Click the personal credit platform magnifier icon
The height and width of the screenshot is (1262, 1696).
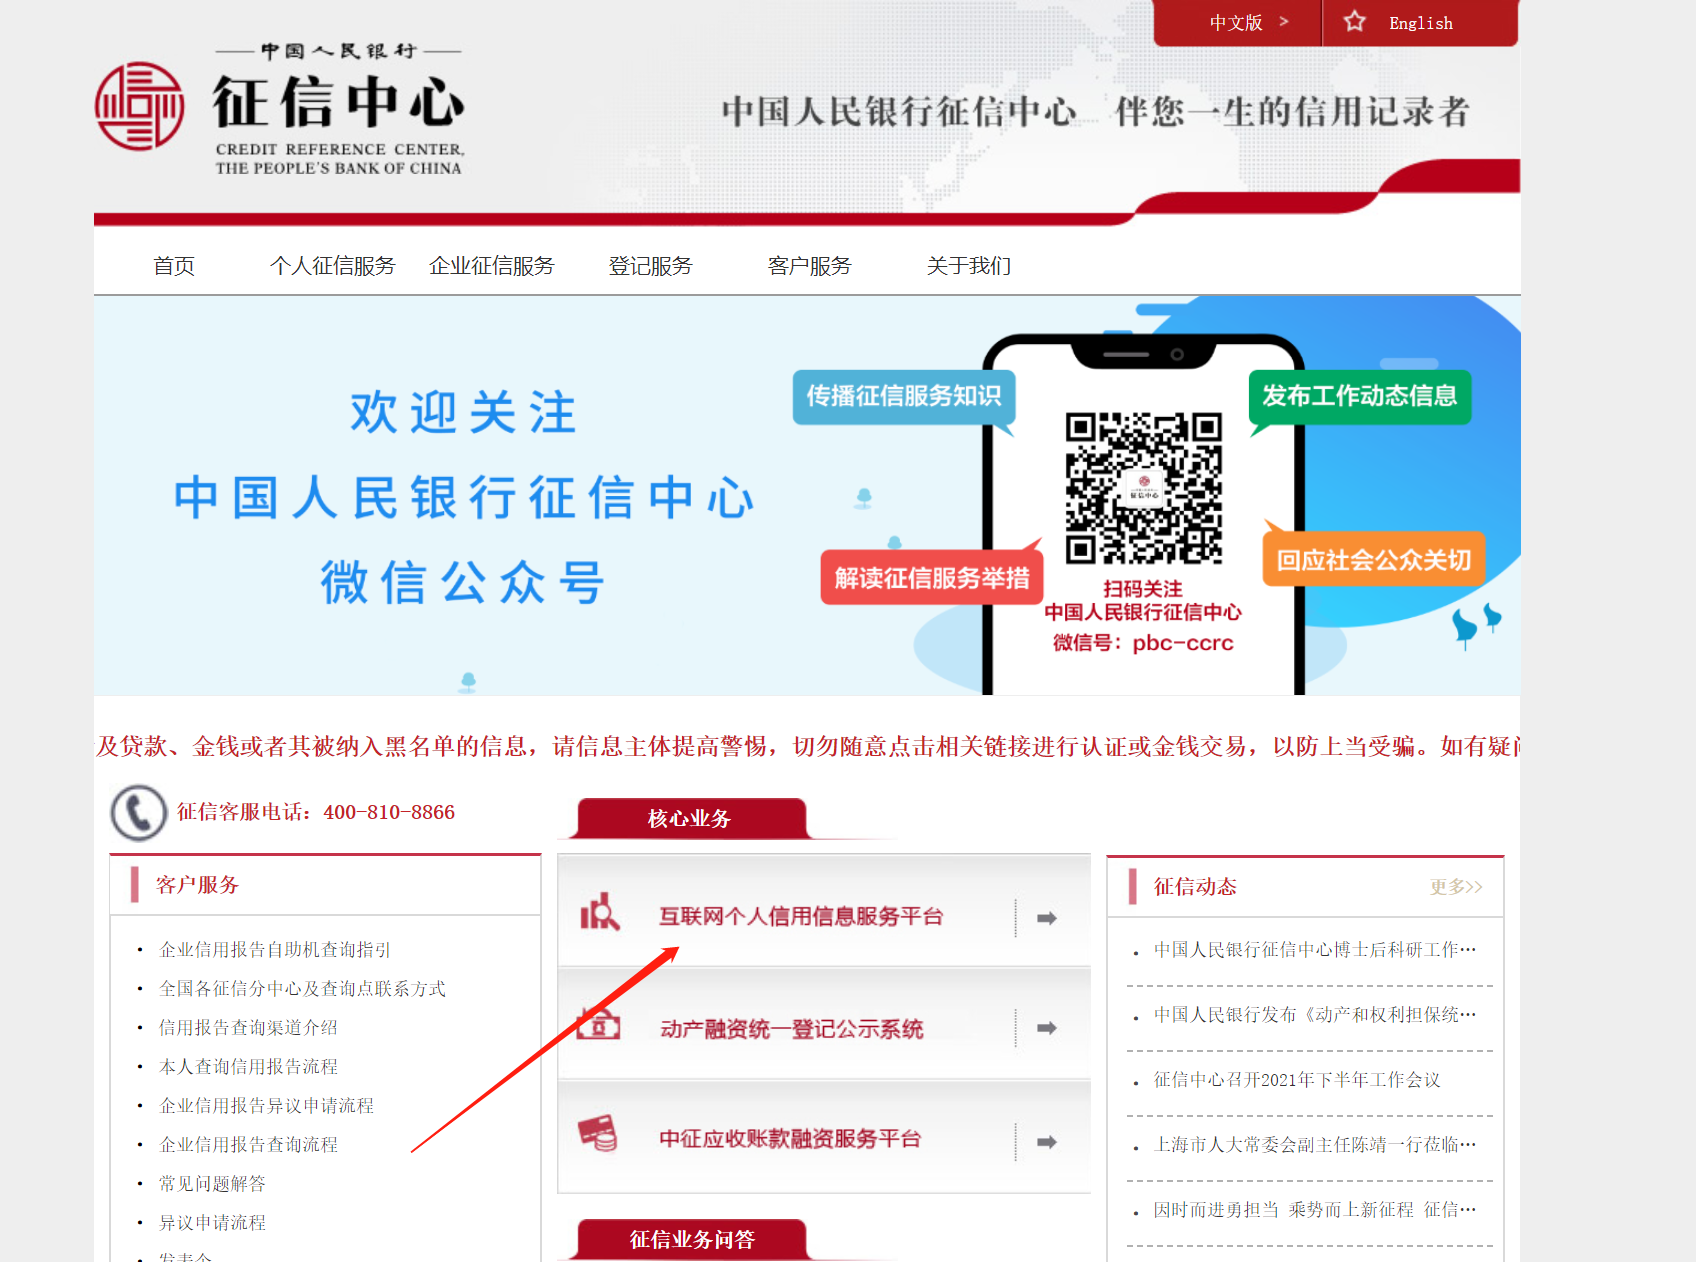600,912
